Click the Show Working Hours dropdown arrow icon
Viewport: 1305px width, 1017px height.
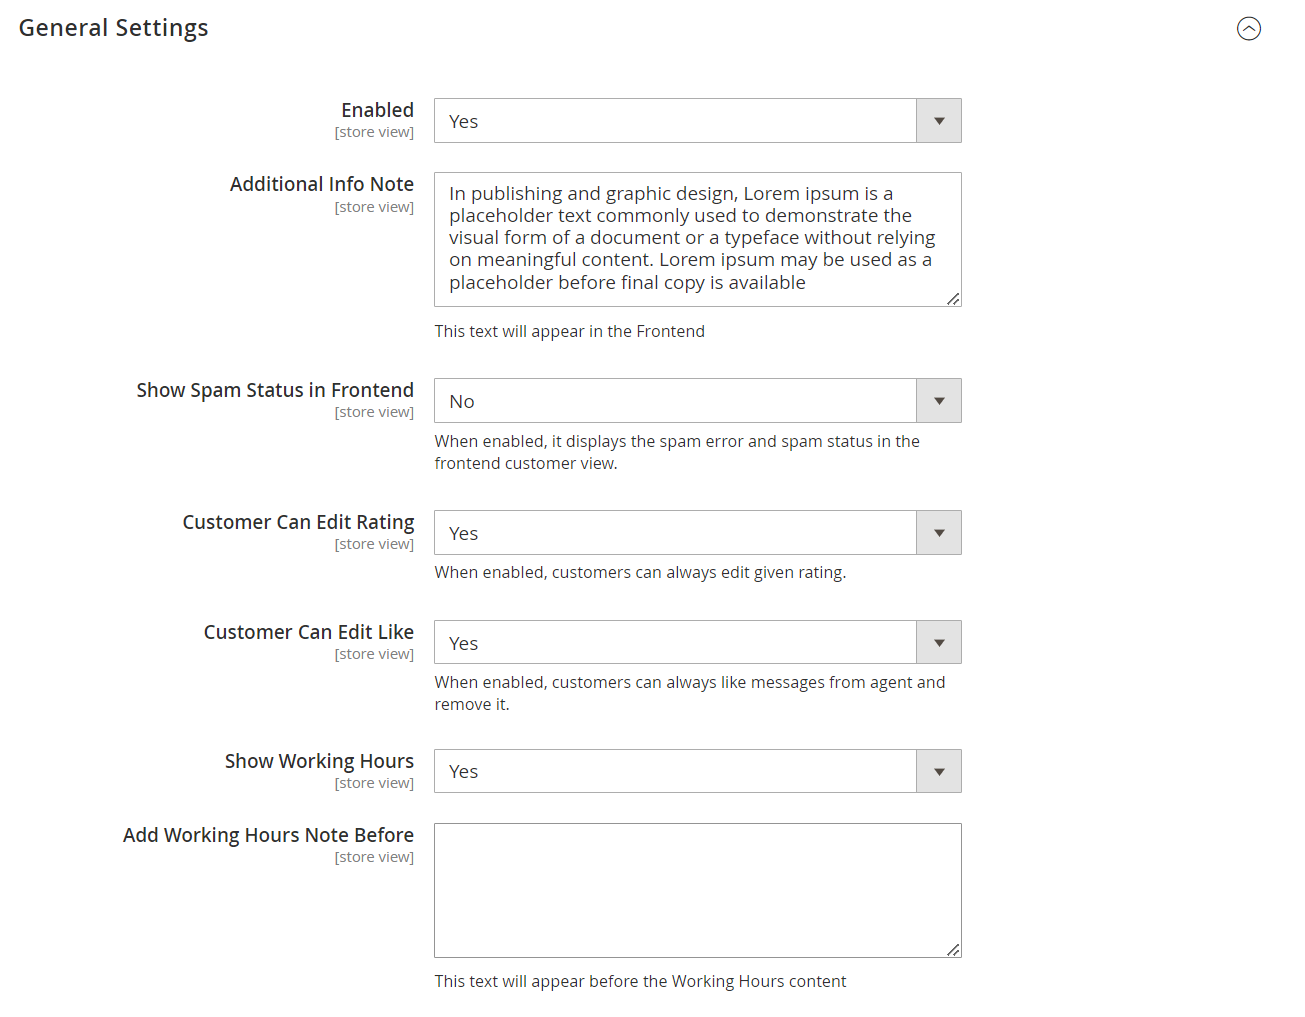coord(938,770)
